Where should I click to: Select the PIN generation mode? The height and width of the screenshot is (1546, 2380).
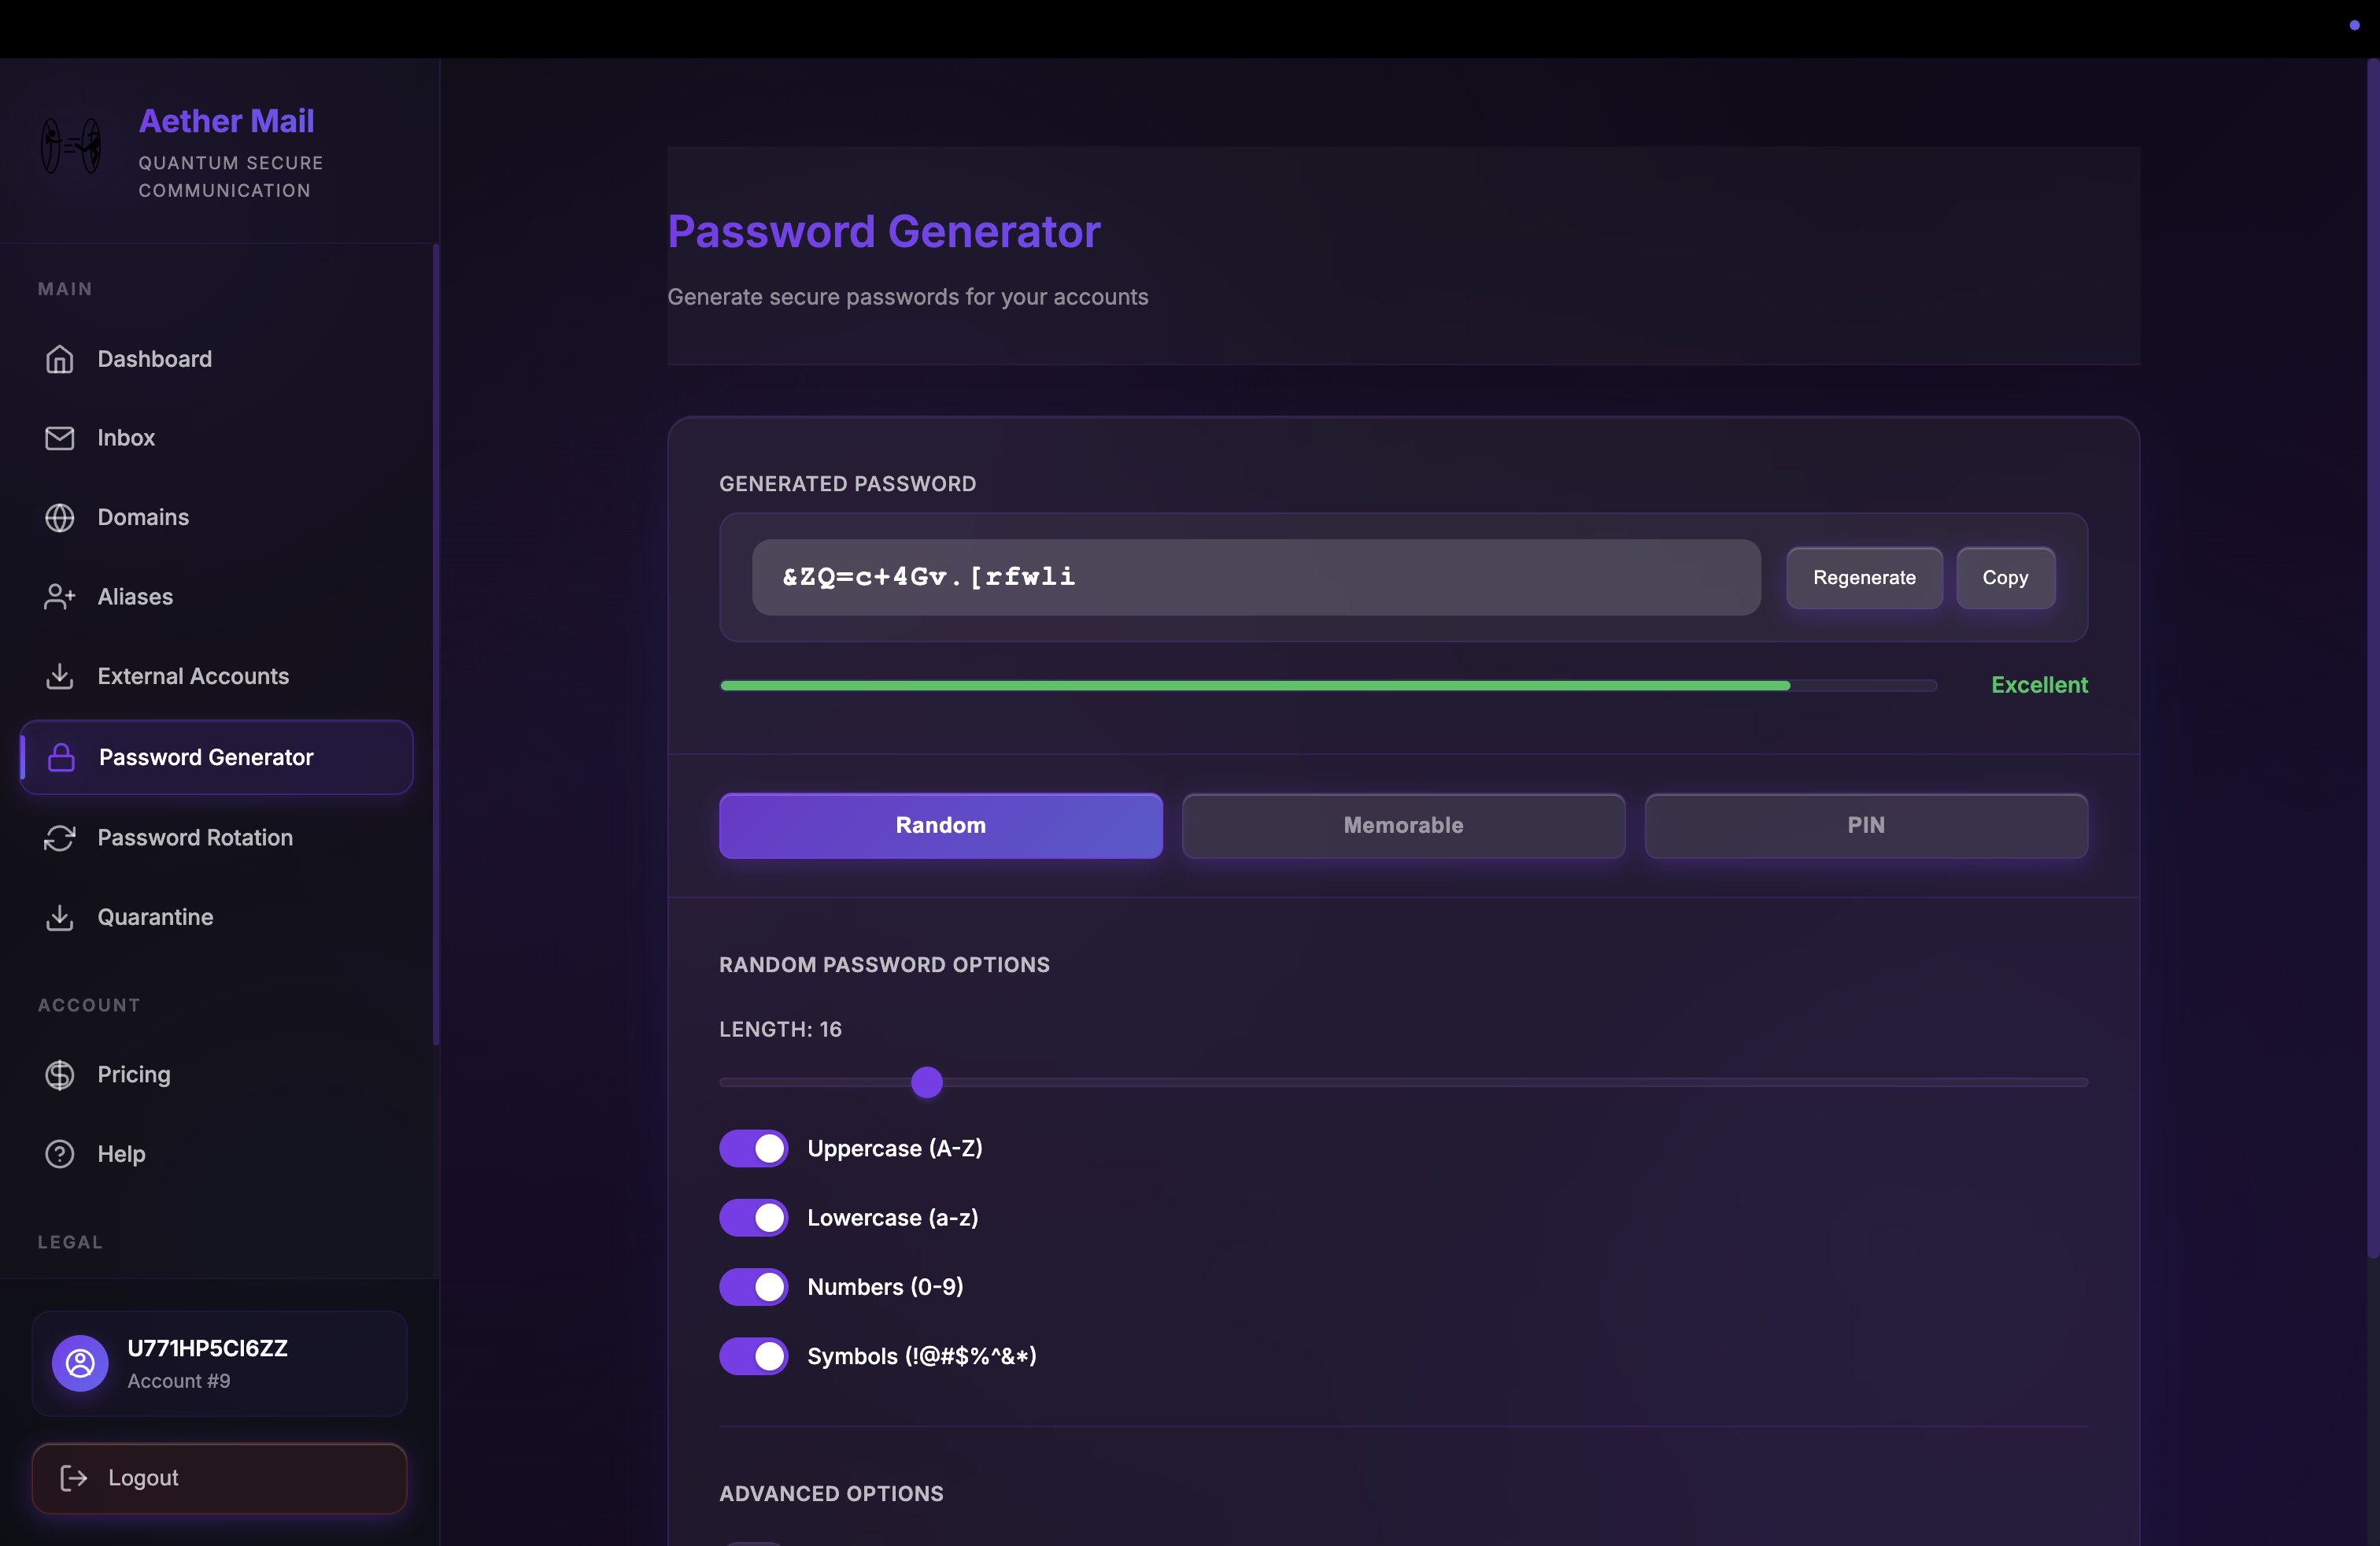[1865, 825]
